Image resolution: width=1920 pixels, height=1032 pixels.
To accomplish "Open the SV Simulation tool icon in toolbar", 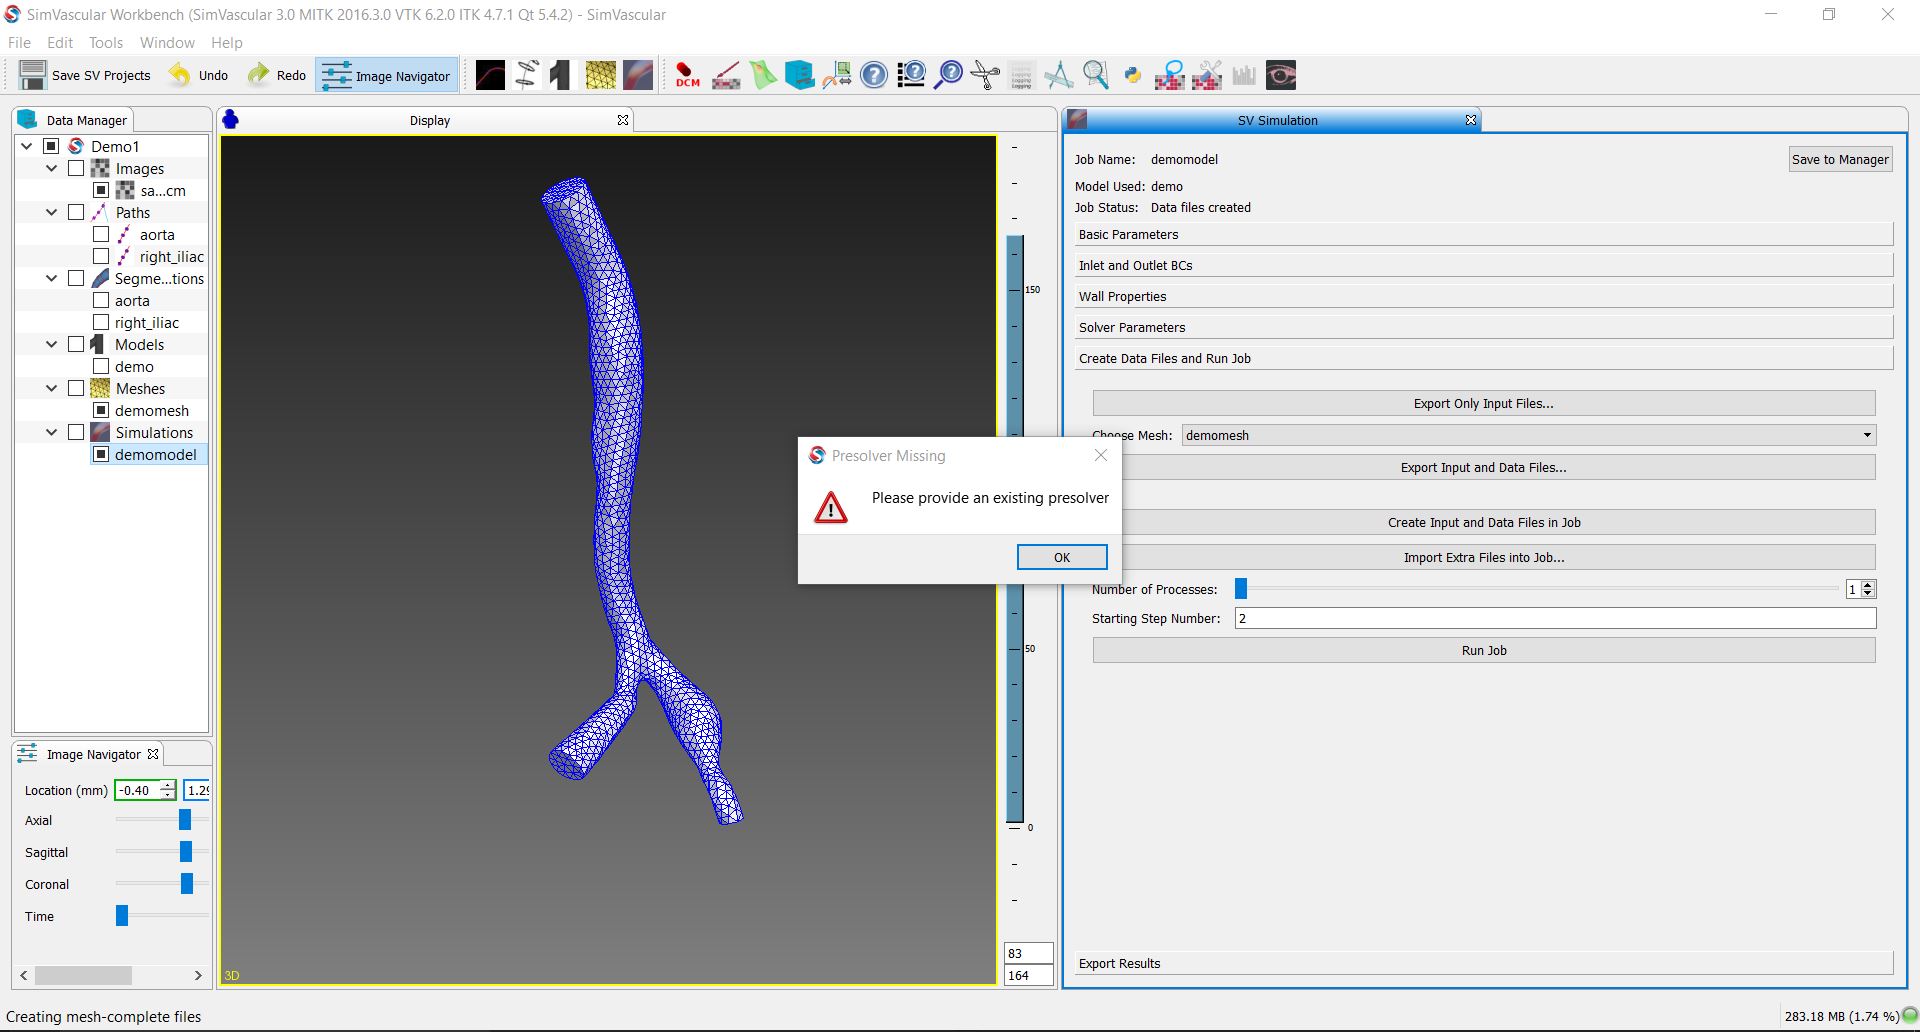I will pyautogui.click(x=638, y=75).
